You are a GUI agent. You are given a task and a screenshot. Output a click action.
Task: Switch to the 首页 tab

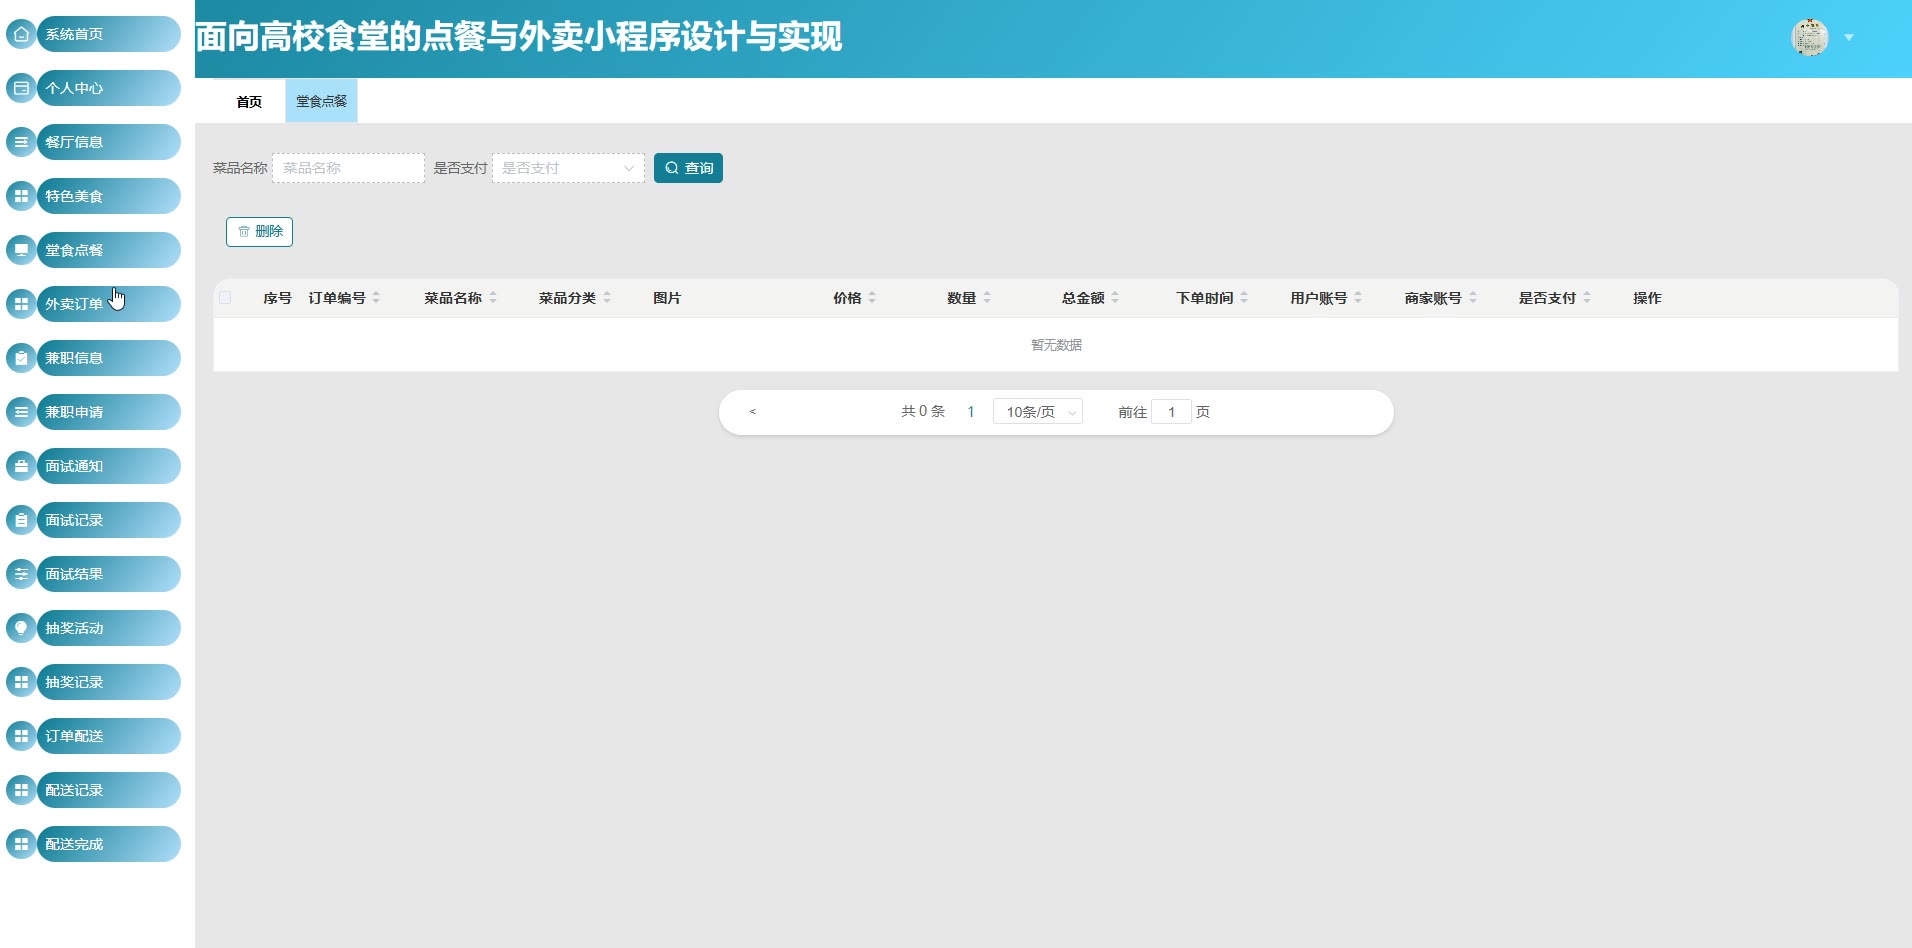coord(249,102)
